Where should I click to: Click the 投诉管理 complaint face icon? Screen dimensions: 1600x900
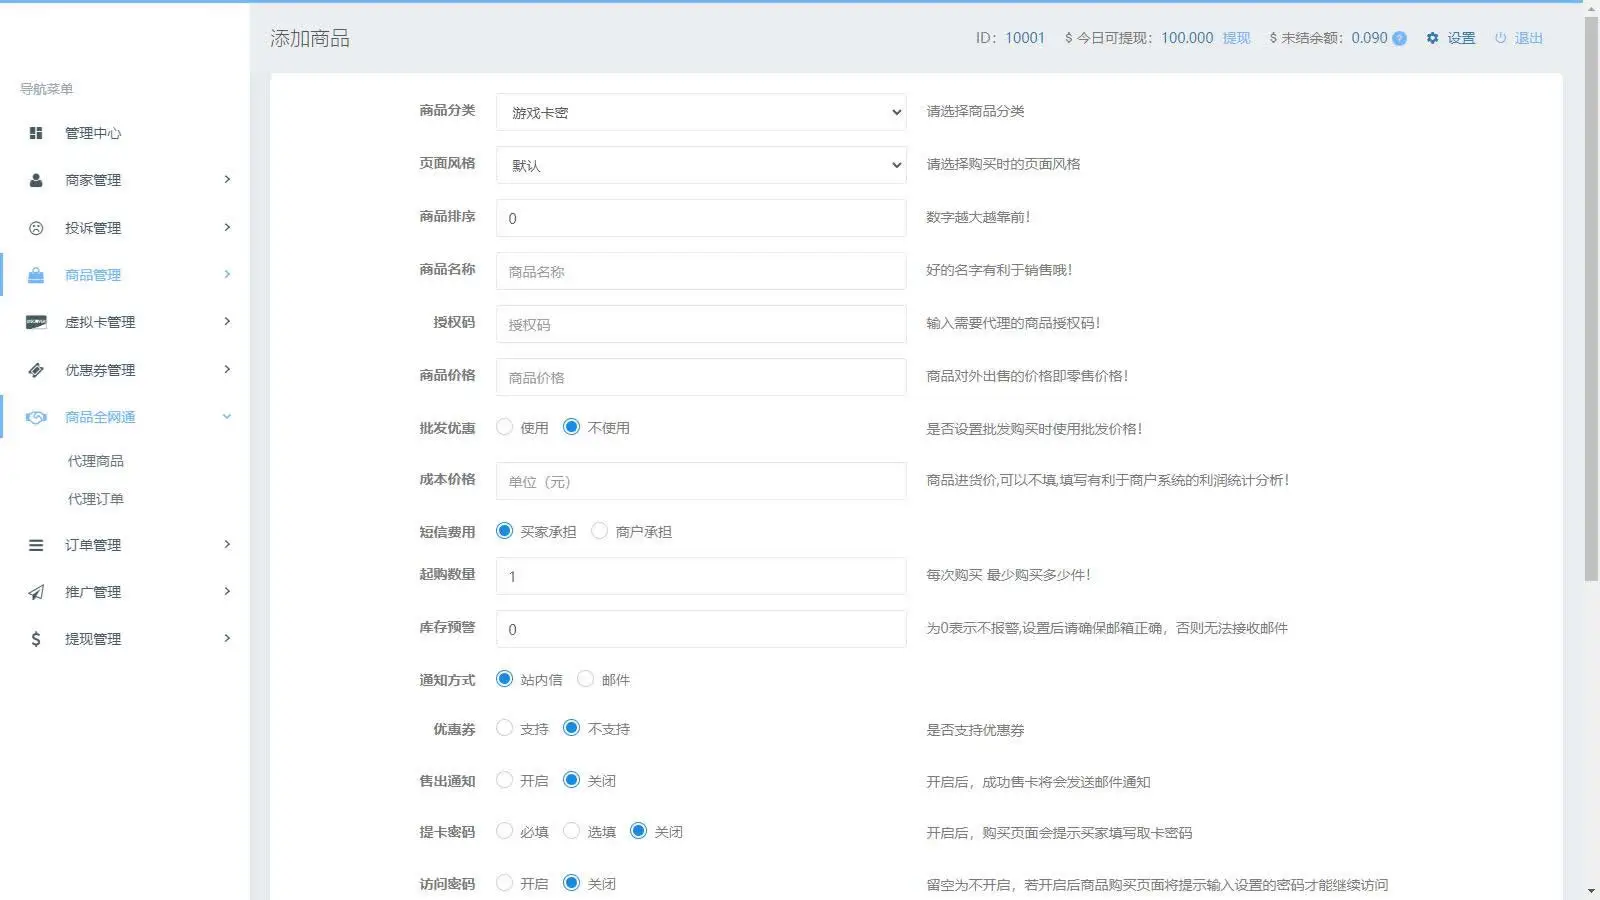[x=36, y=227]
